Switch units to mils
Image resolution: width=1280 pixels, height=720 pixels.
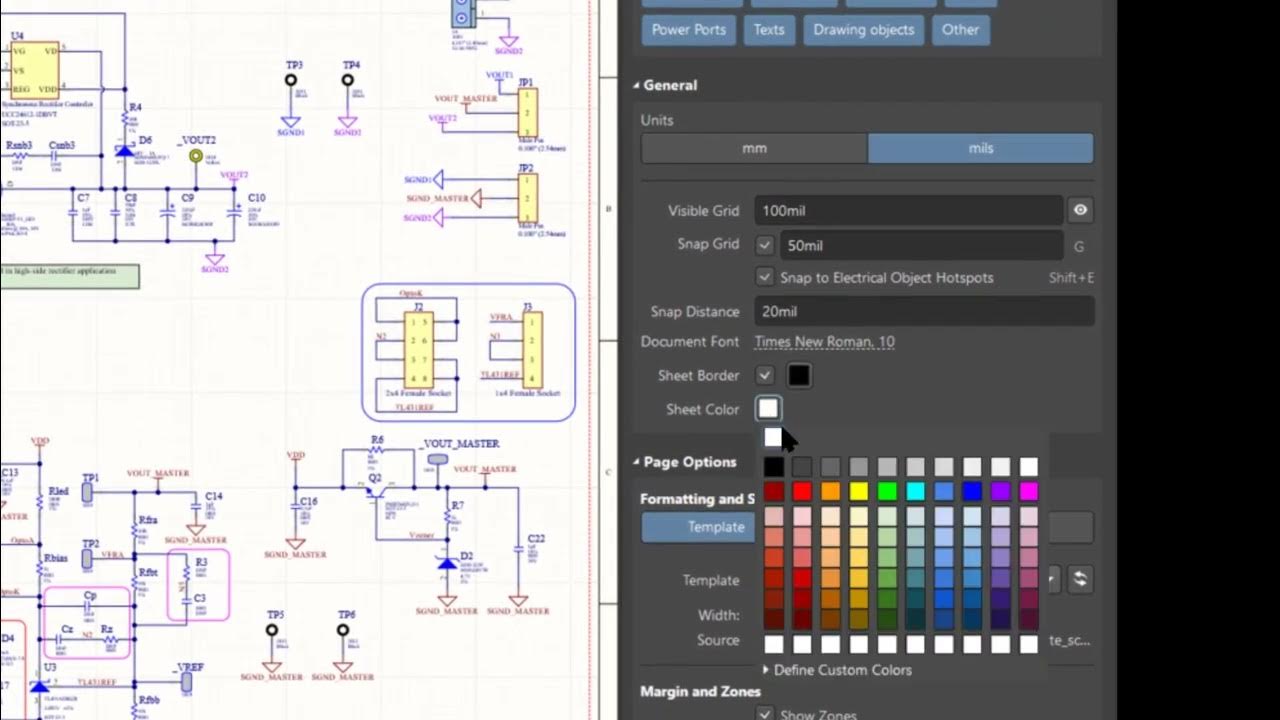[x=981, y=148]
